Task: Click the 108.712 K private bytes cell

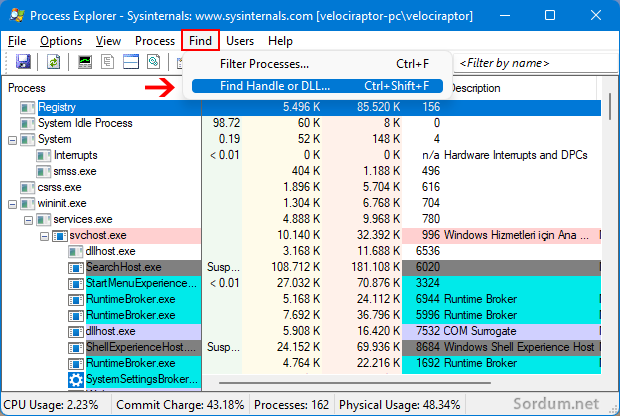Action: [x=295, y=268]
